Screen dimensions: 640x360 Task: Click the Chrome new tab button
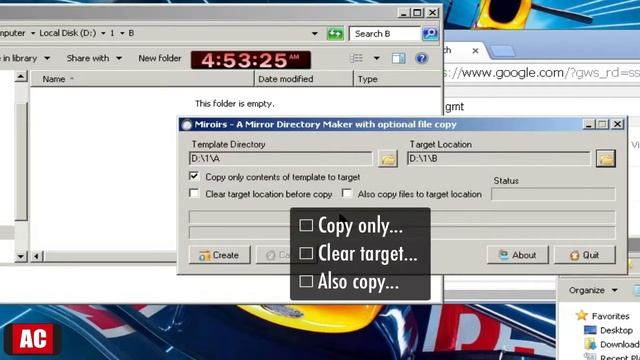502,51
